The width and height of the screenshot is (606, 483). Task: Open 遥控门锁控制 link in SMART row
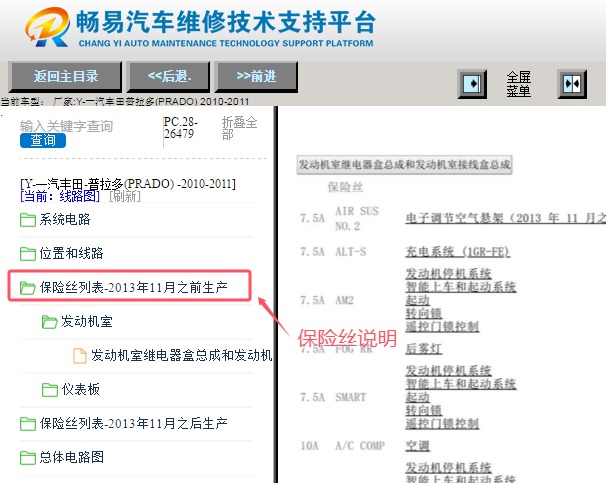tap(442, 423)
